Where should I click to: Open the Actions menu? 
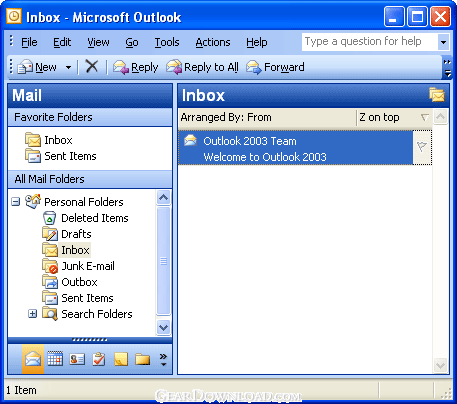213,42
